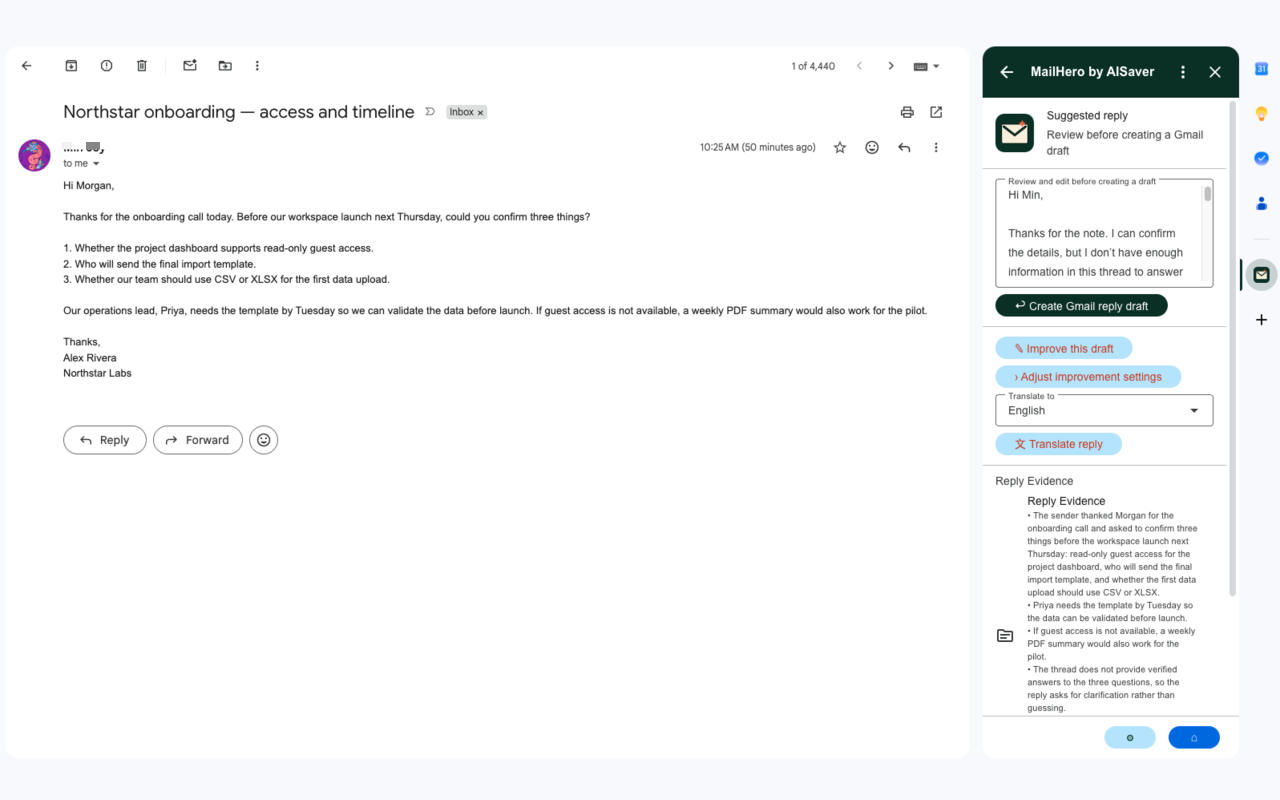Viewport: 1280px width, 800px height.
Task: Report email as spam
Action: 106,66
